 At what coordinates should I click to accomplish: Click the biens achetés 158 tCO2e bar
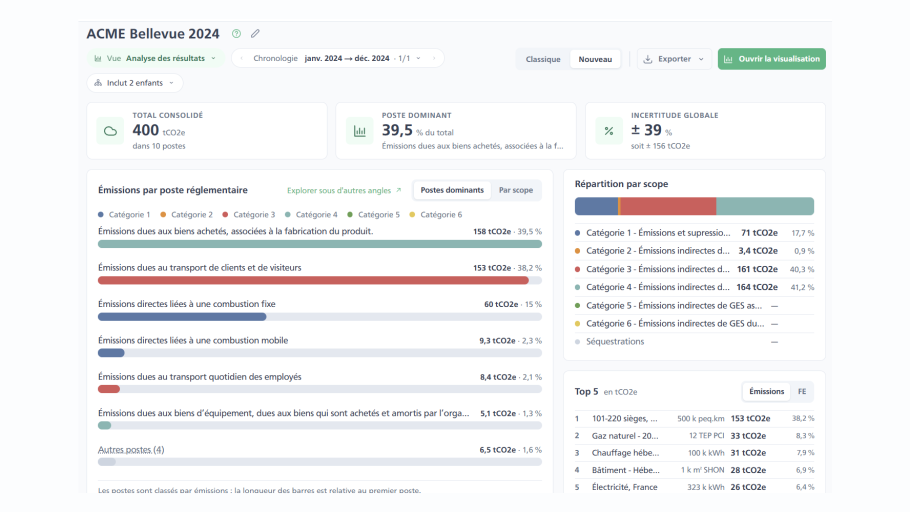320,244
